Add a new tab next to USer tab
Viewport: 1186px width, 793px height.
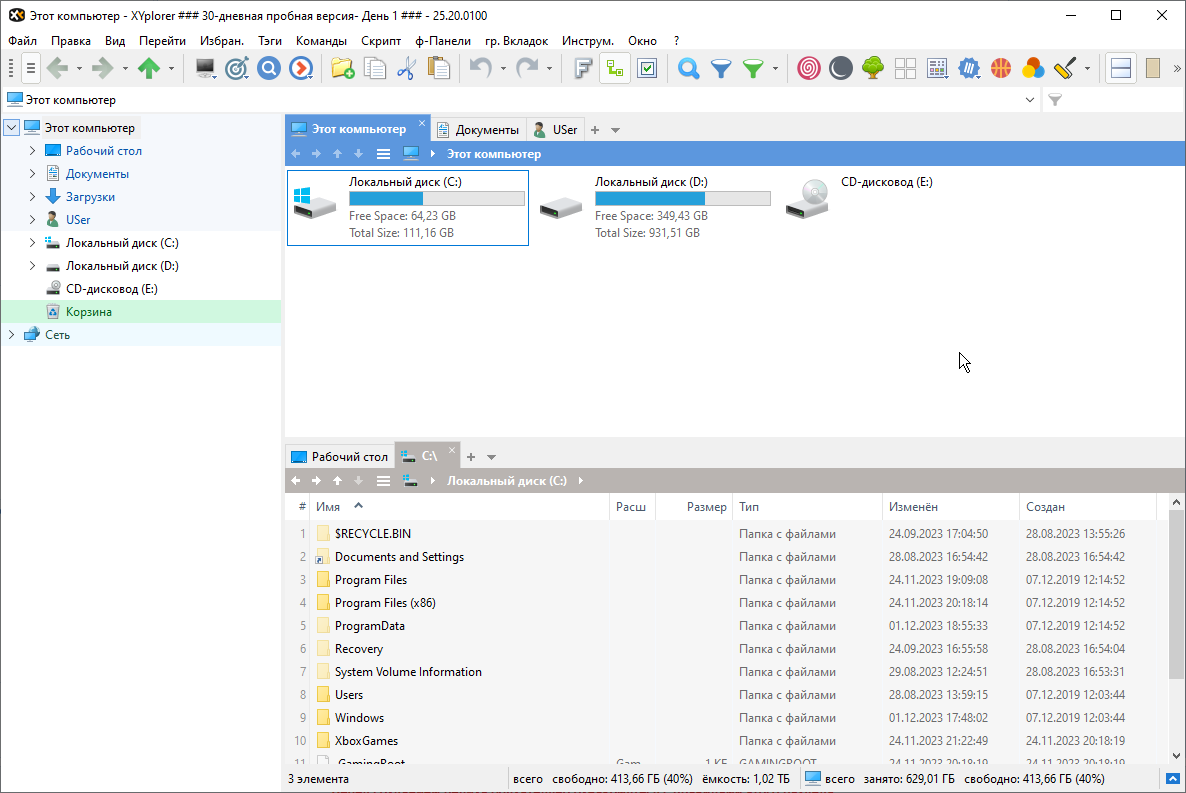pos(595,130)
